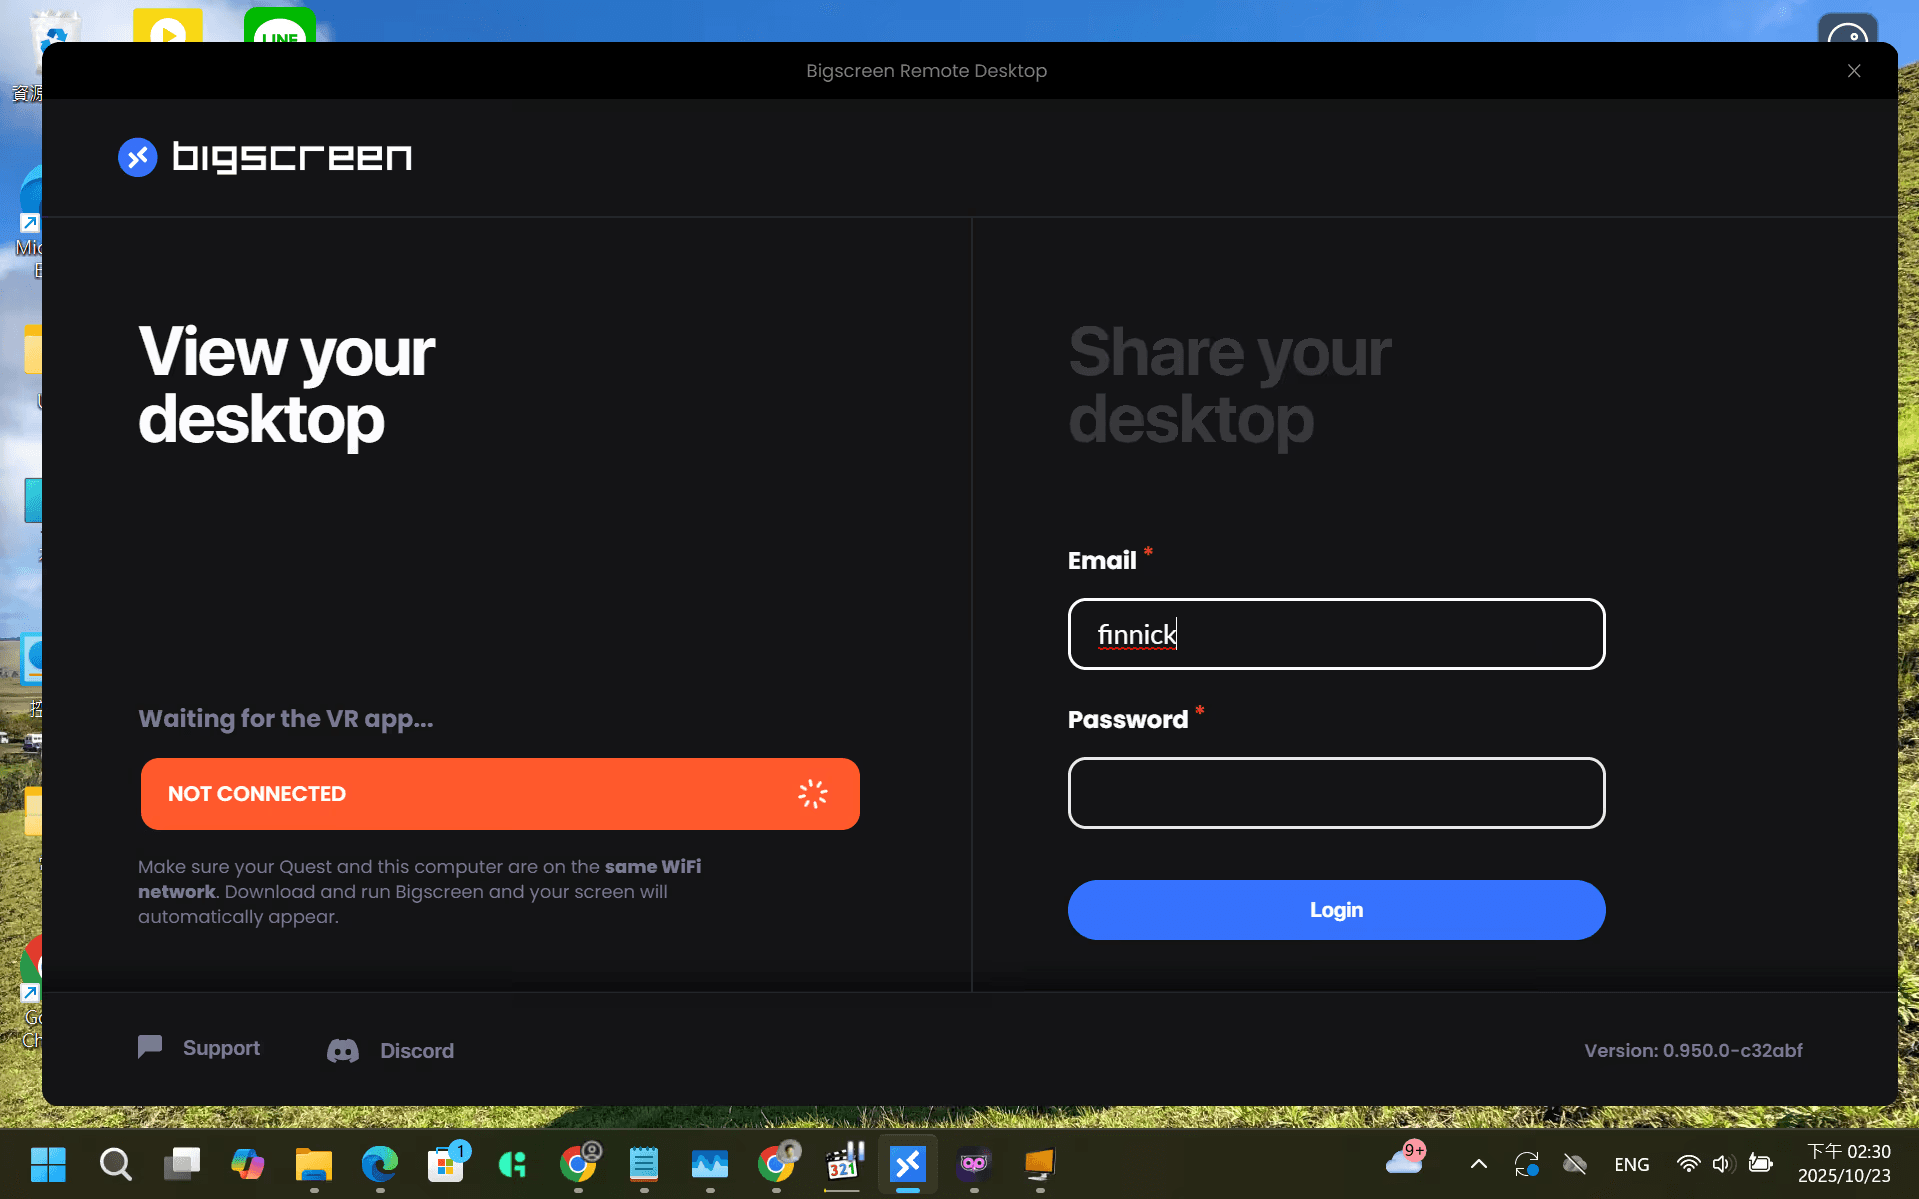1919x1199 pixels.
Task: Click the Email input field
Action: (1336, 634)
